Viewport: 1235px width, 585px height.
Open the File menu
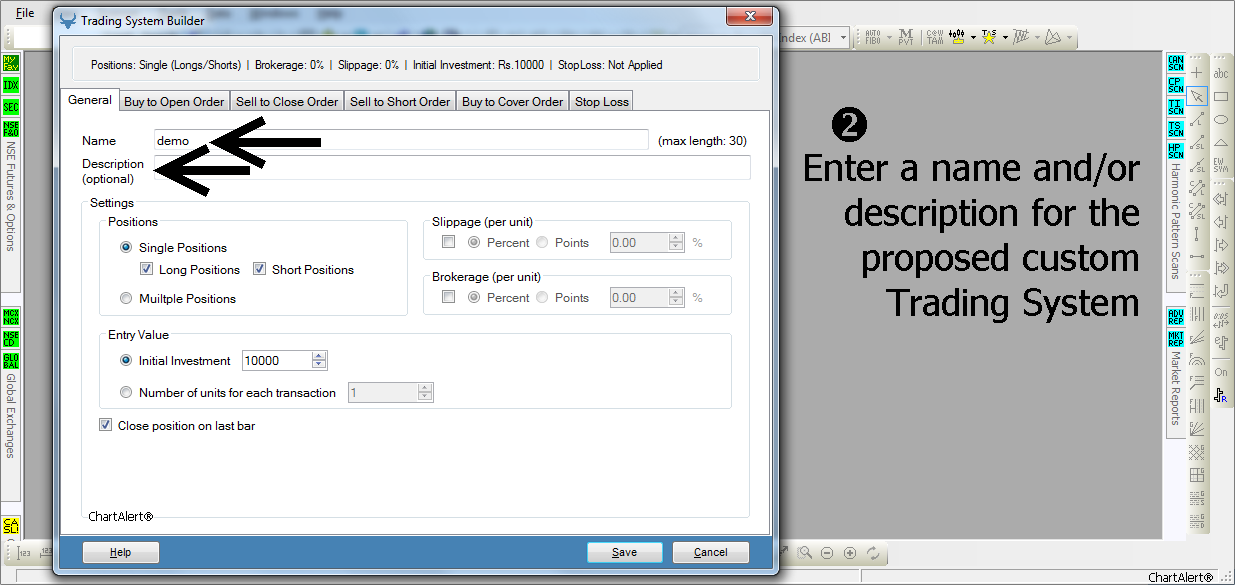(x=25, y=13)
